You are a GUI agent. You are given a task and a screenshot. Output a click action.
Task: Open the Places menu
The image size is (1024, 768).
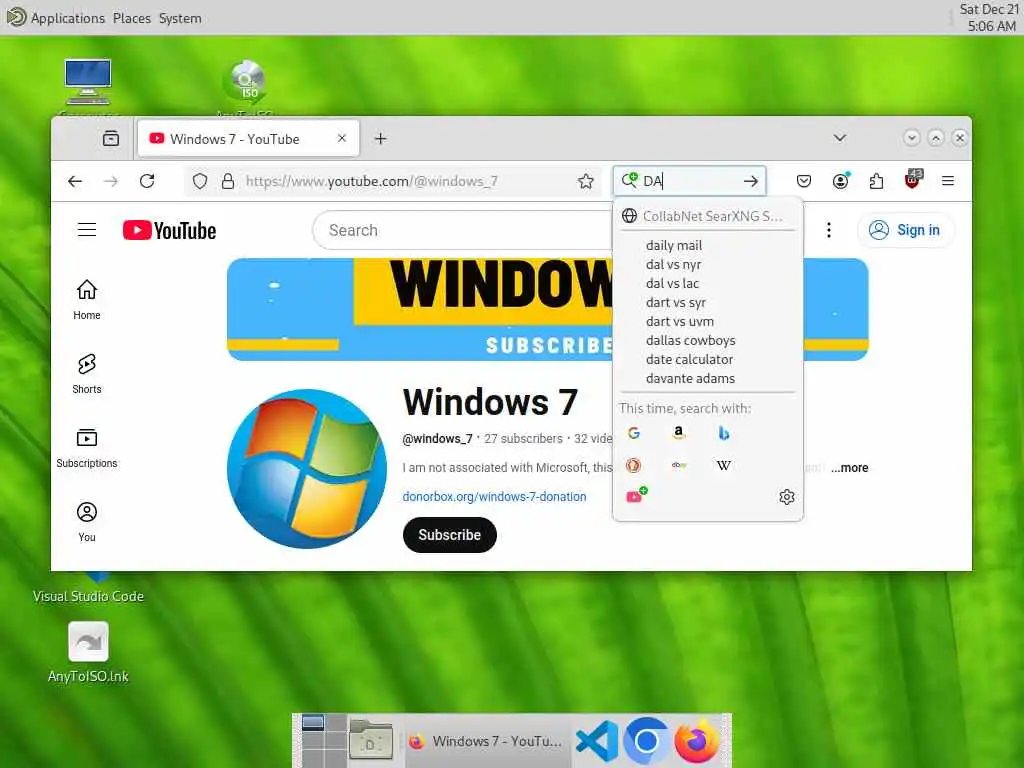click(132, 18)
